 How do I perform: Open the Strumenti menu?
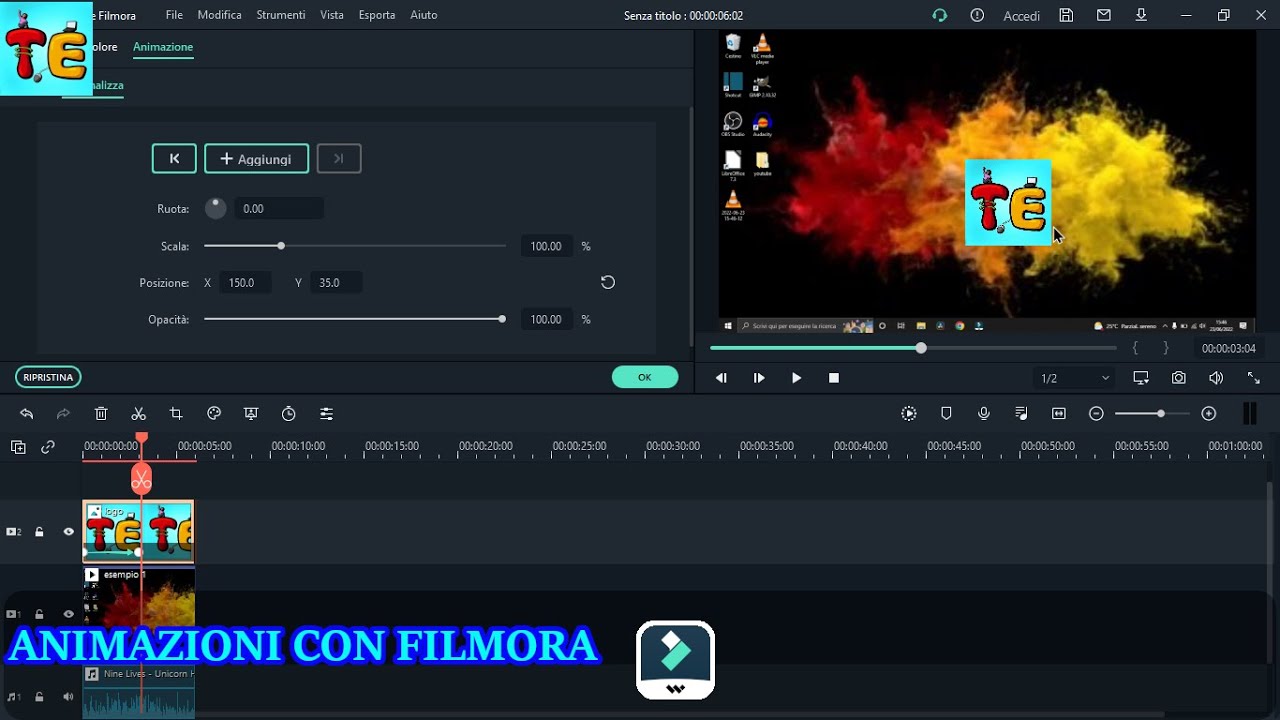coord(281,15)
